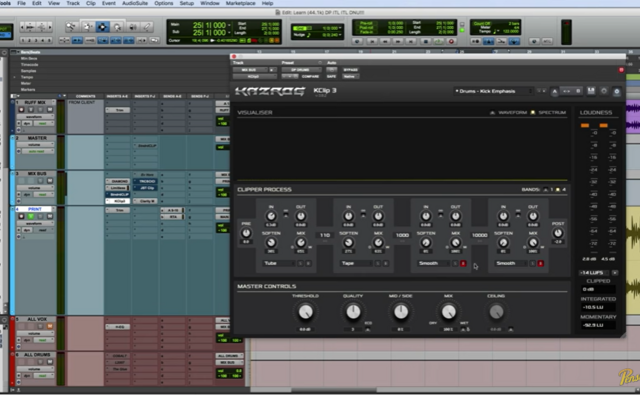Image resolution: width=640 pixels, height=396 pixels.
Task: Open the Track menu
Action: [x=73, y=3]
